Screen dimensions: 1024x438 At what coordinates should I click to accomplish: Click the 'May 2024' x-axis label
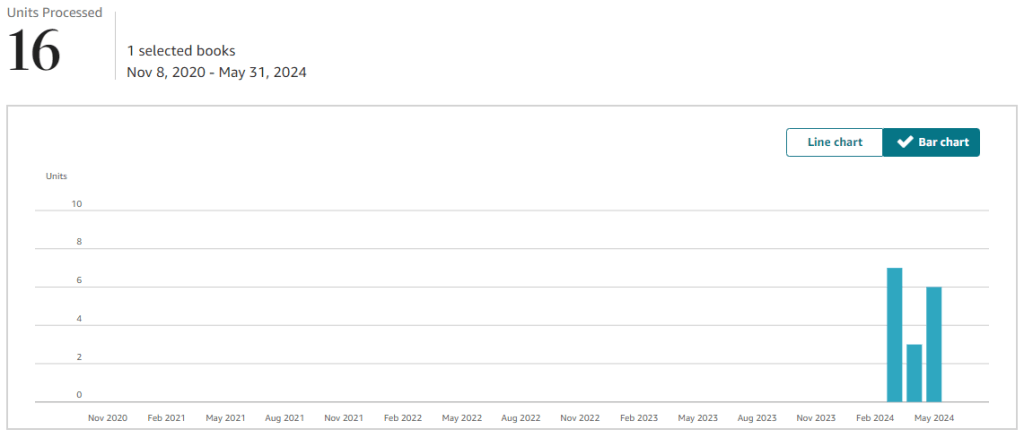pos(934,418)
